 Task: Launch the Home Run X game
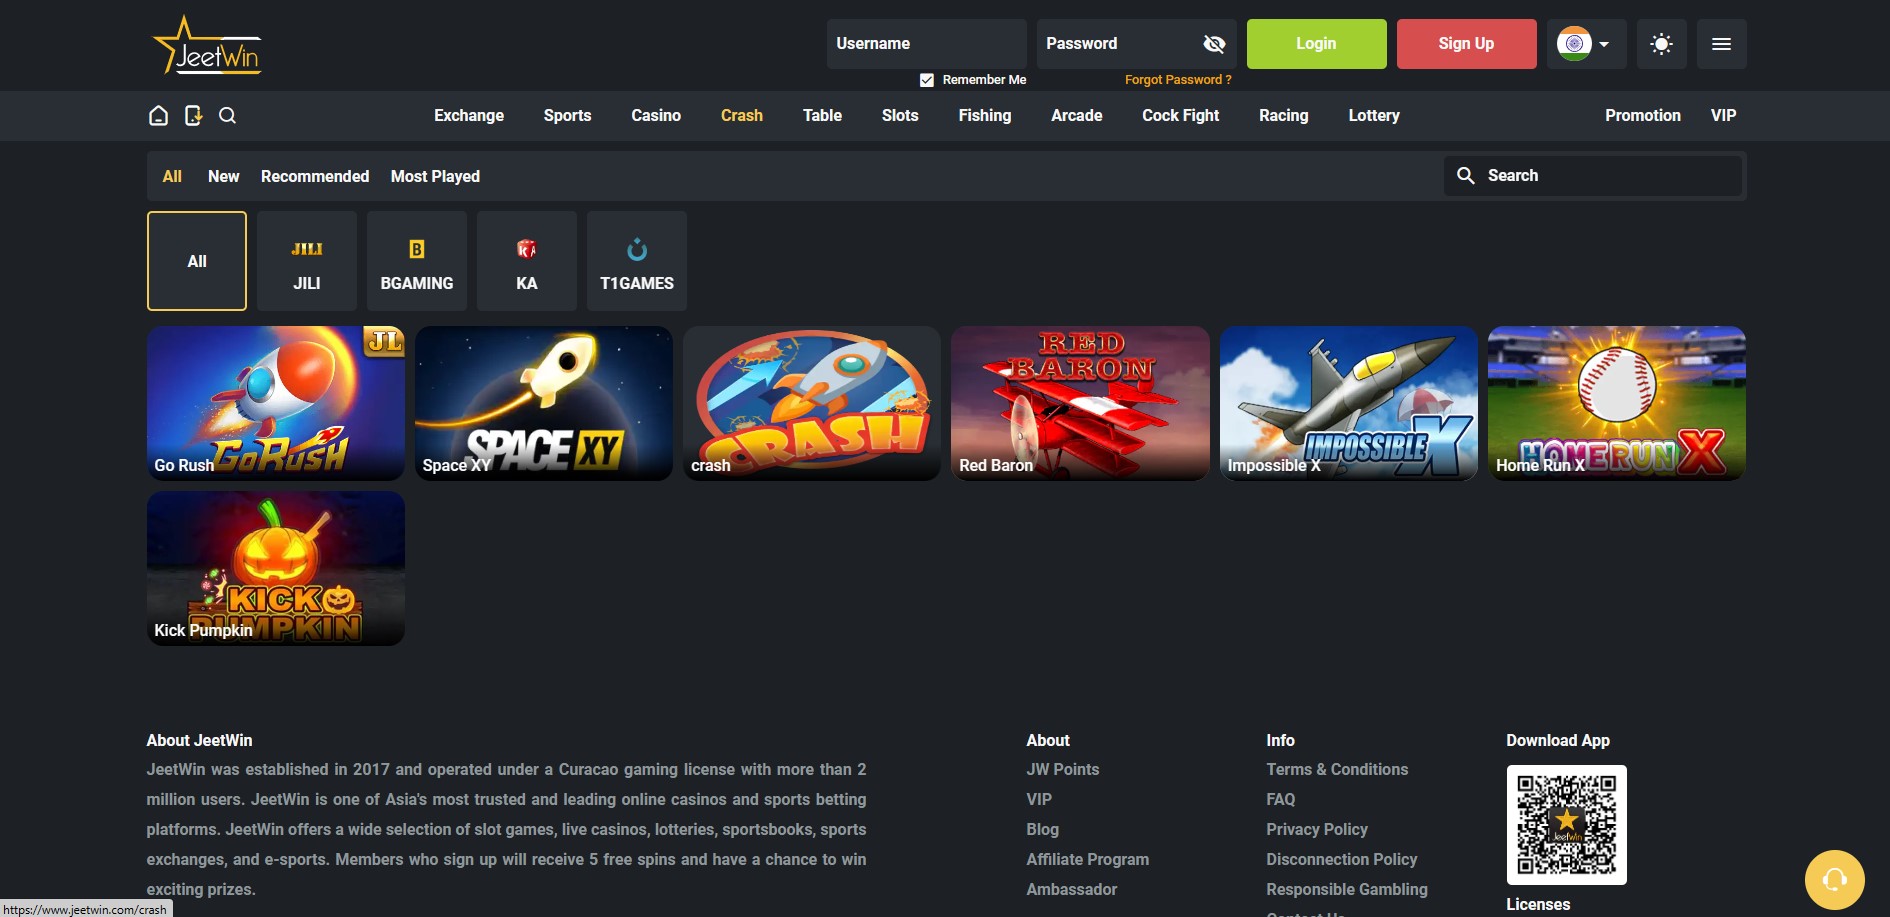click(x=1617, y=403)
